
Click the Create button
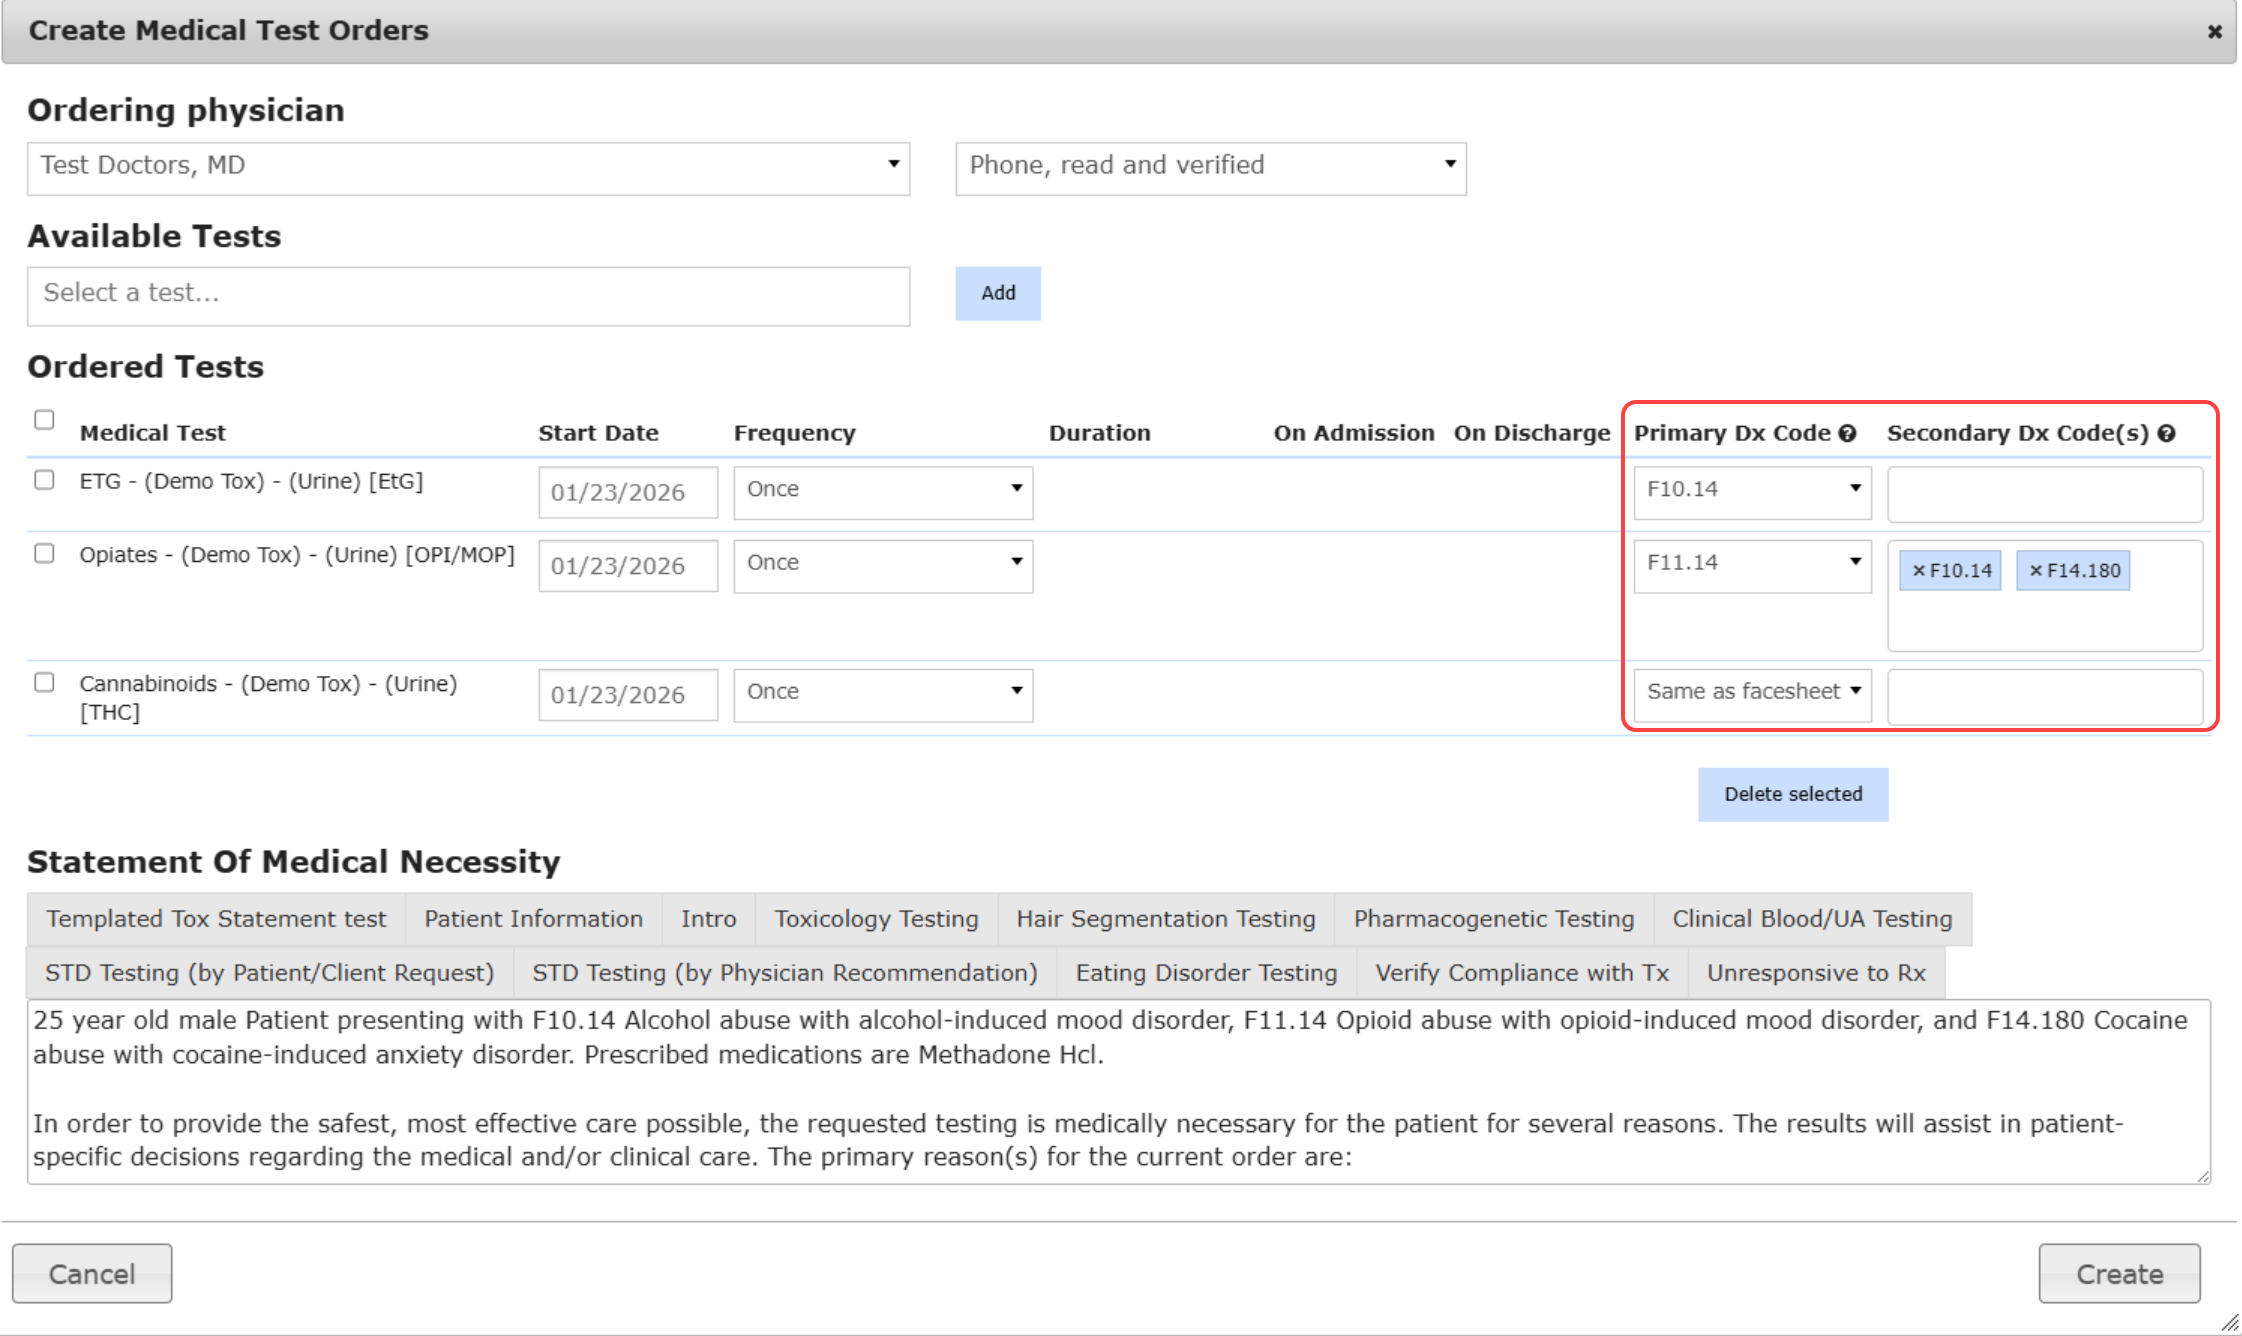(2118, 1273)
